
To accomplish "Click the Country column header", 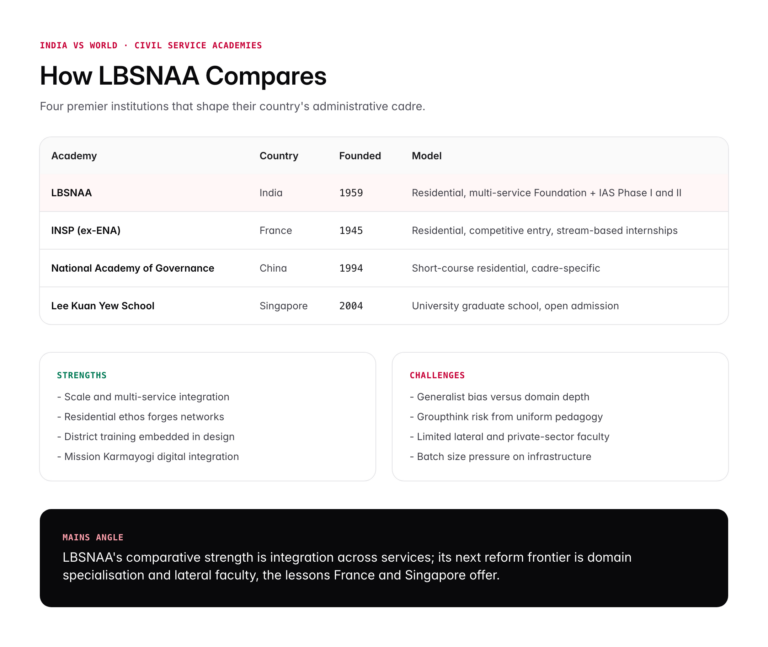I will pyautogui.click(x=279, y=156).
